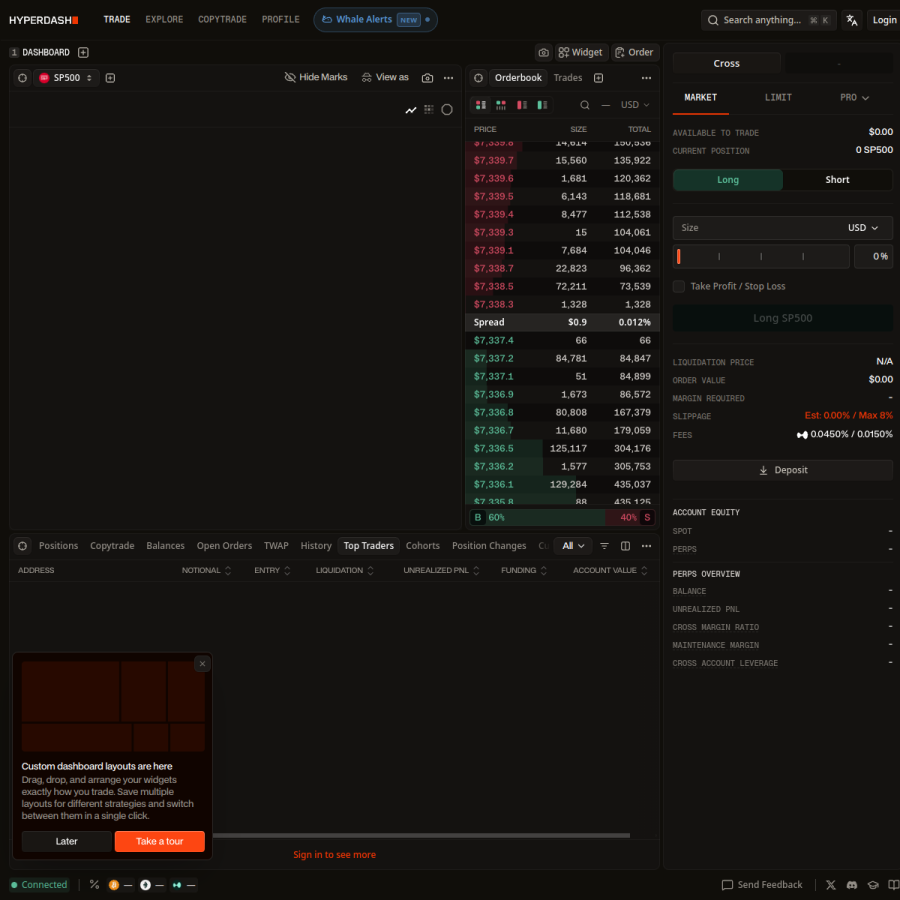900x900 pixels.
Task: Open the language translation icon
Action: point(852,20)
